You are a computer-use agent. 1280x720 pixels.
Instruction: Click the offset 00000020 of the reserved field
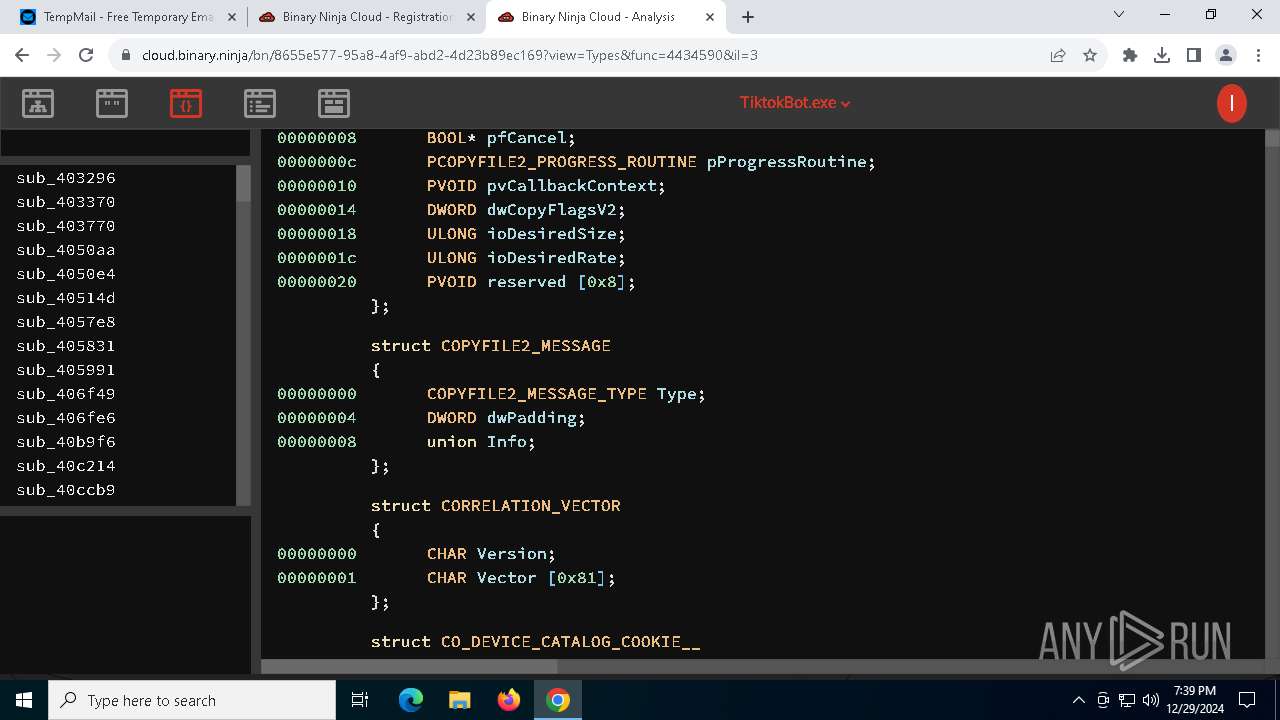[x=317, y=282]
